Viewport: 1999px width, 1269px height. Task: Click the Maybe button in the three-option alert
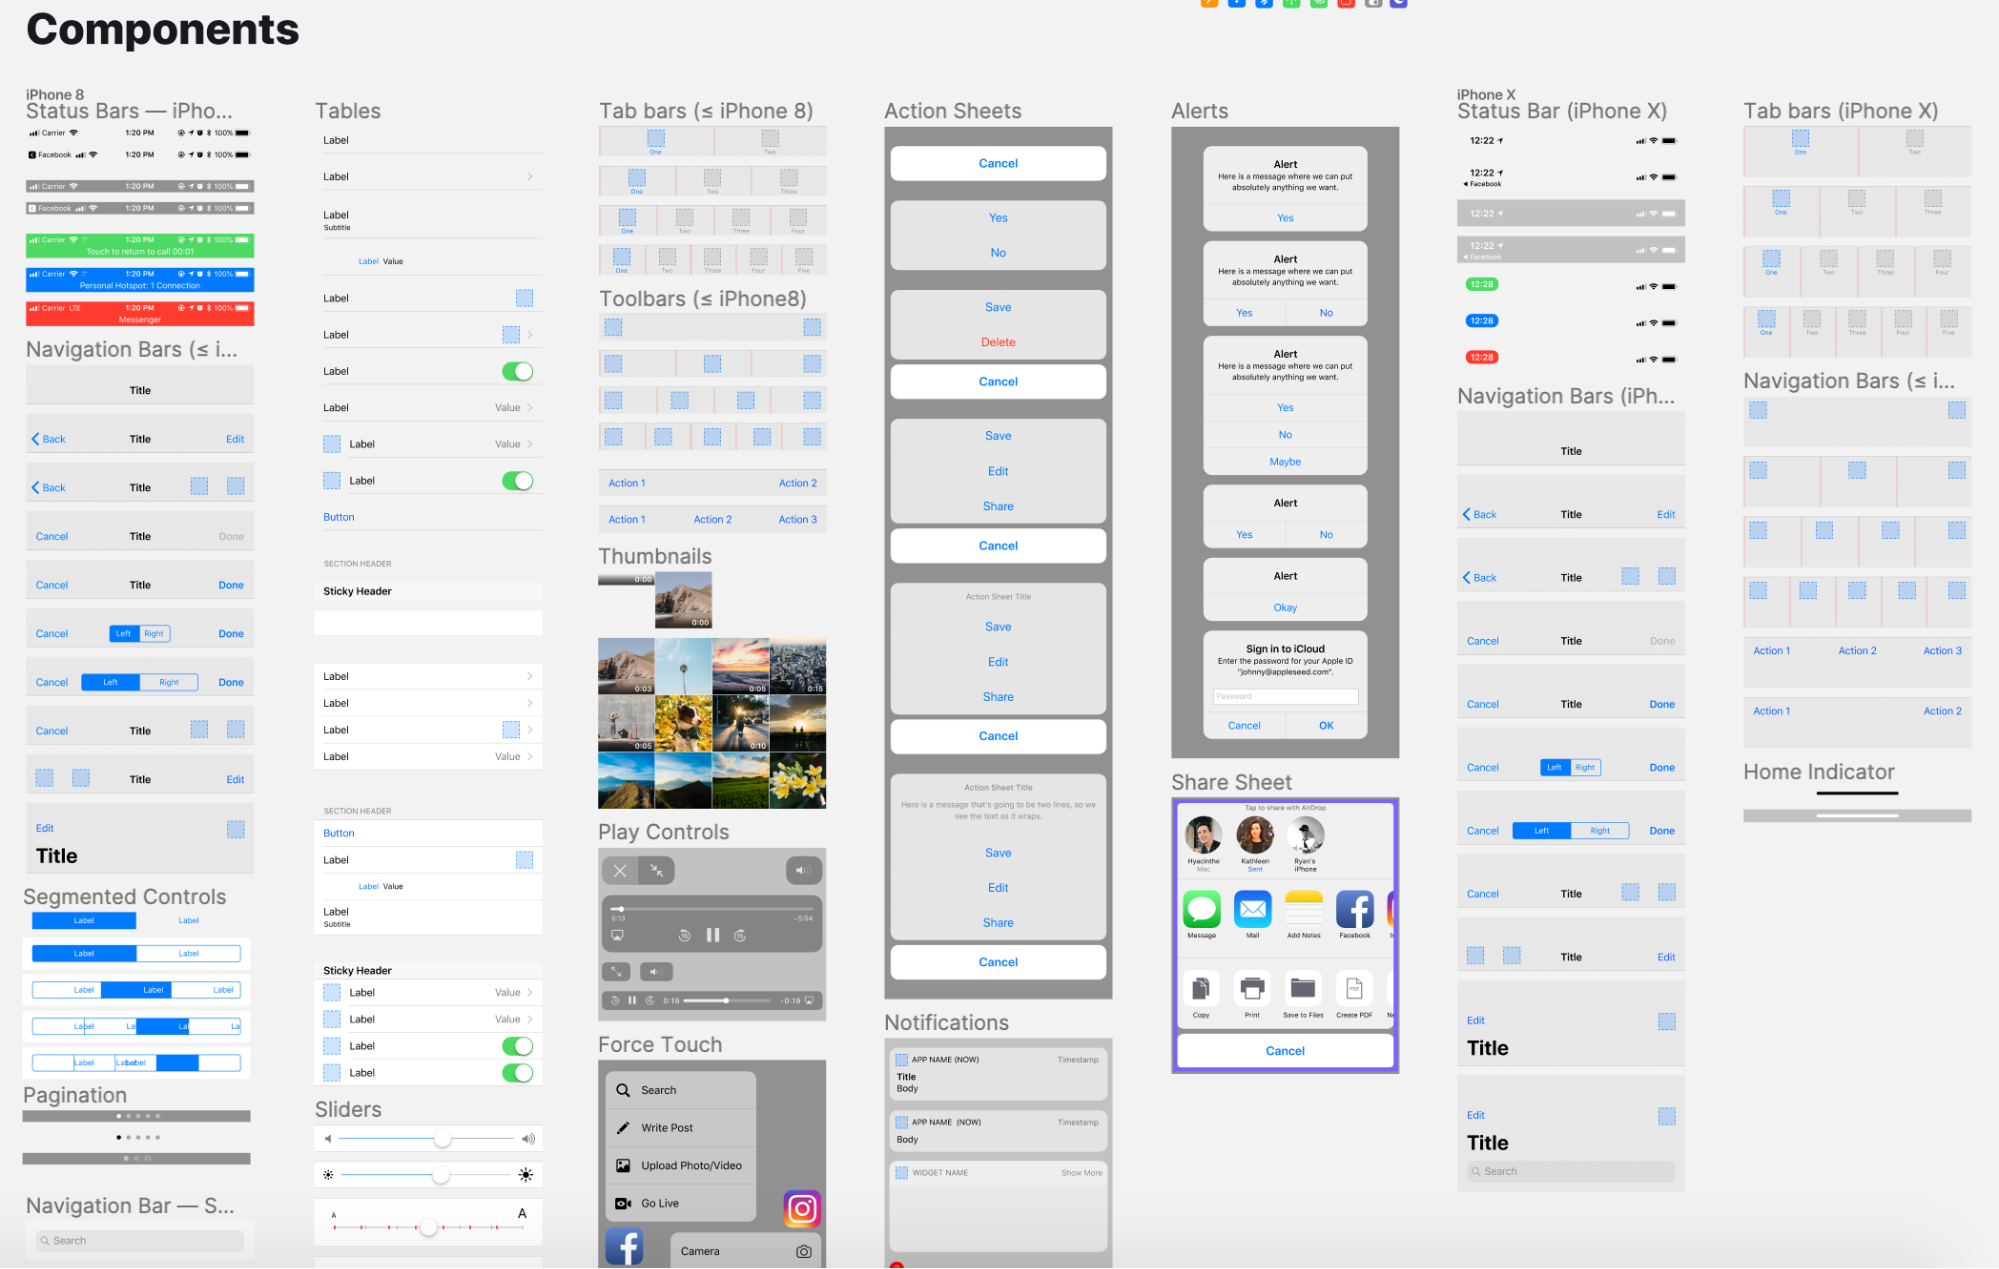click(x=1285, y=462)
